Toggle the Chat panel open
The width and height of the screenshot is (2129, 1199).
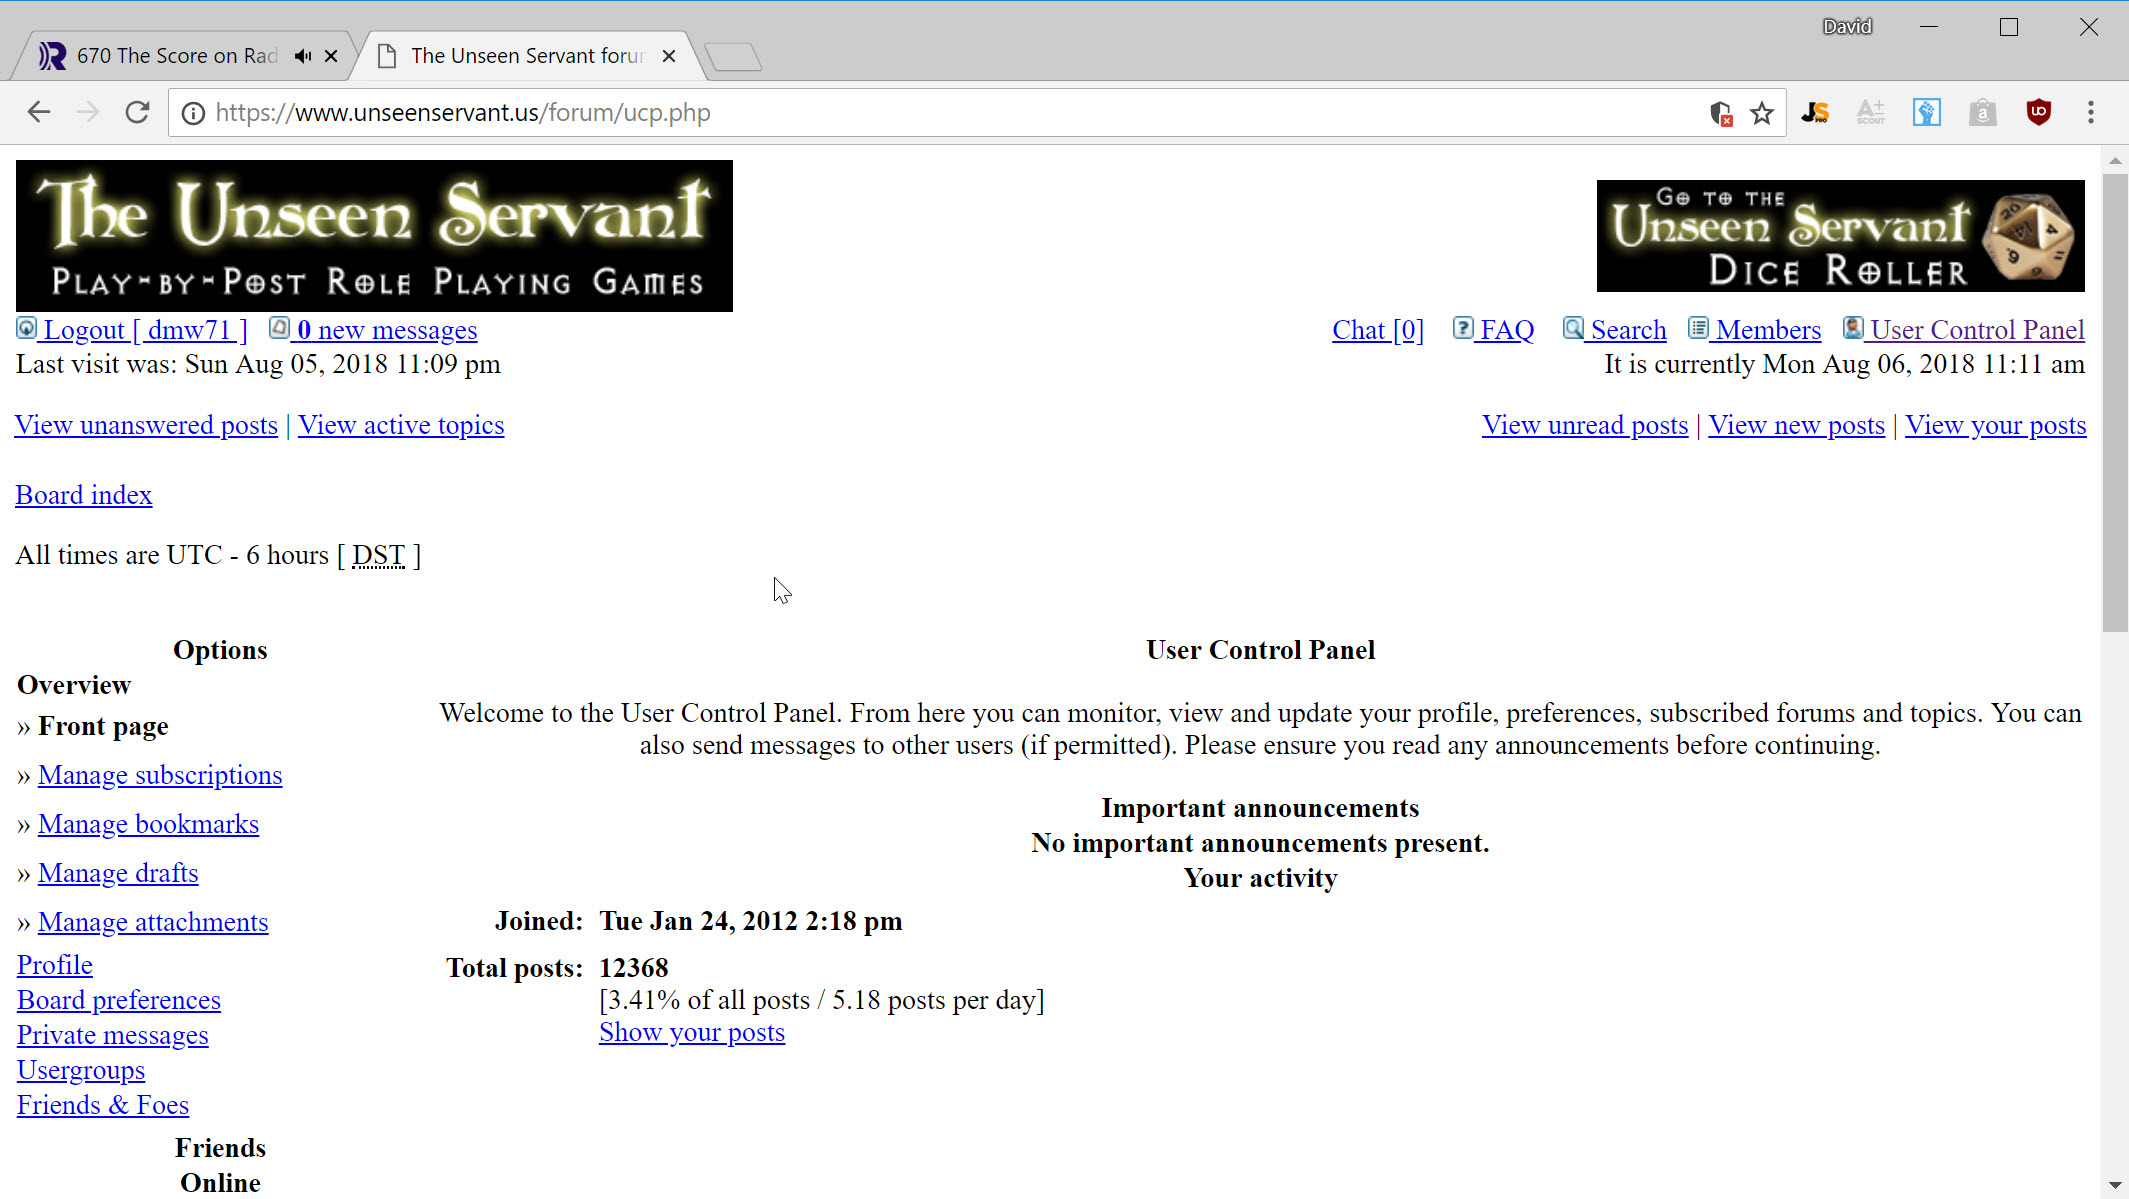click(x=1376, y=329)
